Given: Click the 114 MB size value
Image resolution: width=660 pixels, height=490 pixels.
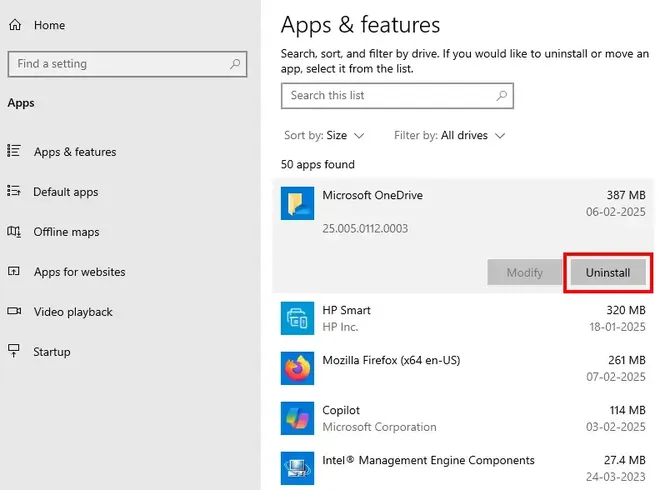Looking at the screenshot, I should tap(628, 410).
